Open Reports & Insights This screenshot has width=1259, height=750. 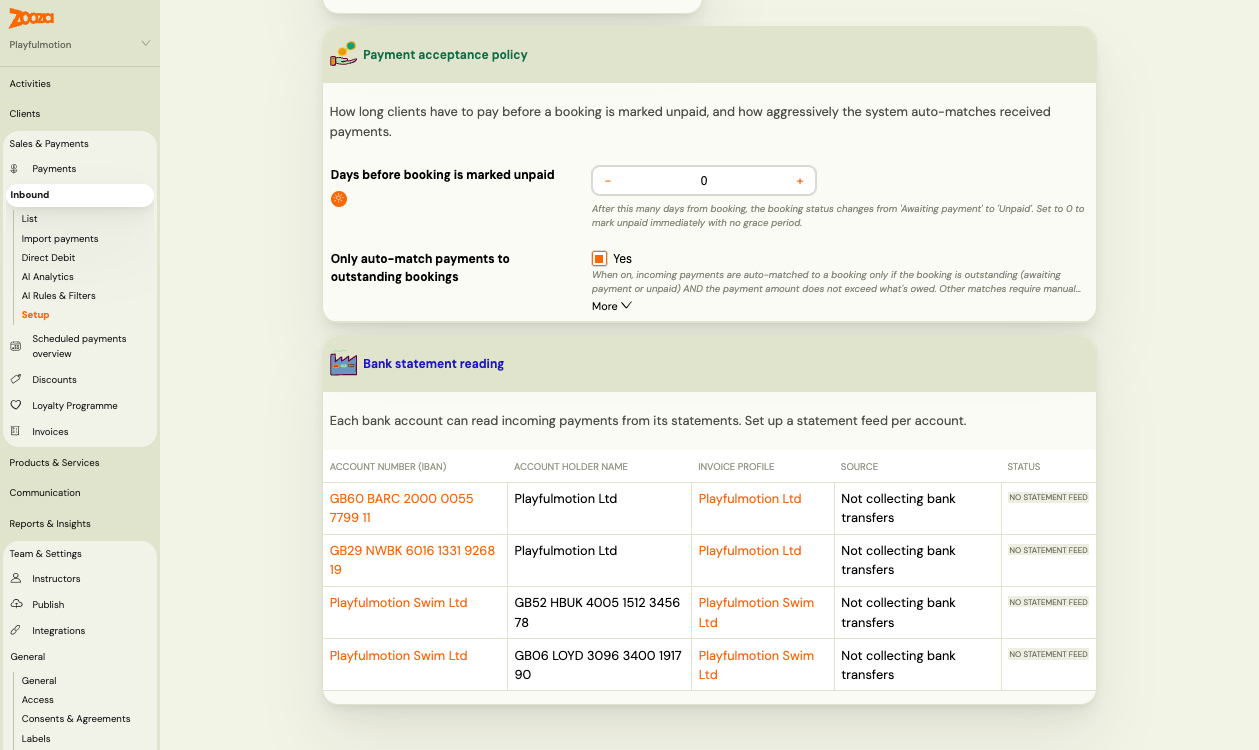point(50,524)
